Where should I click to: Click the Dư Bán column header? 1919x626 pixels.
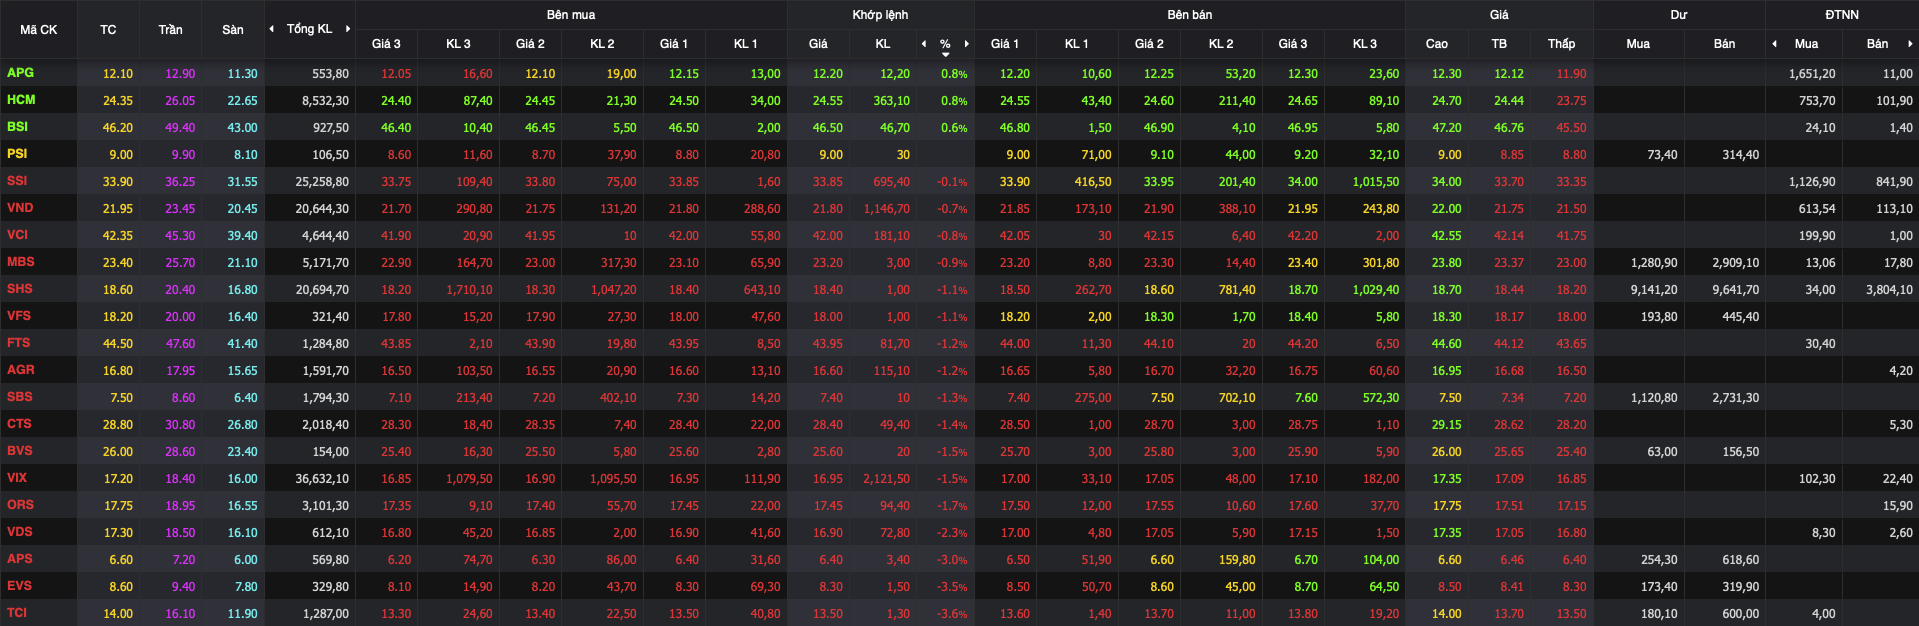1725,44
